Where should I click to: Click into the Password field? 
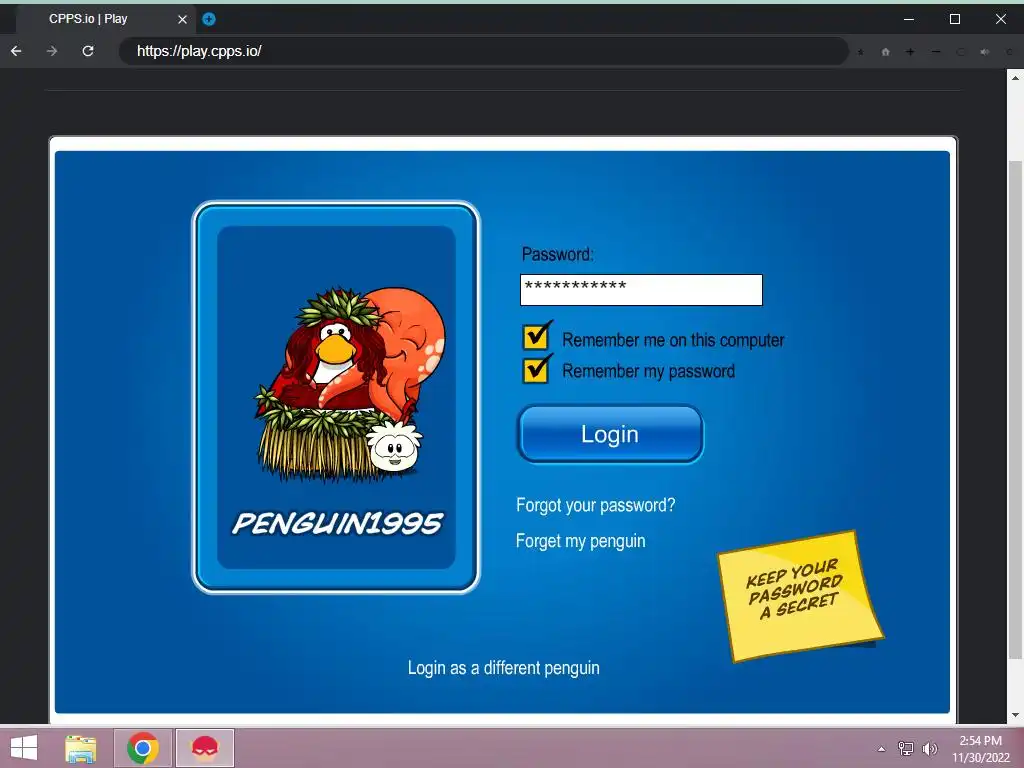[641, 290]
